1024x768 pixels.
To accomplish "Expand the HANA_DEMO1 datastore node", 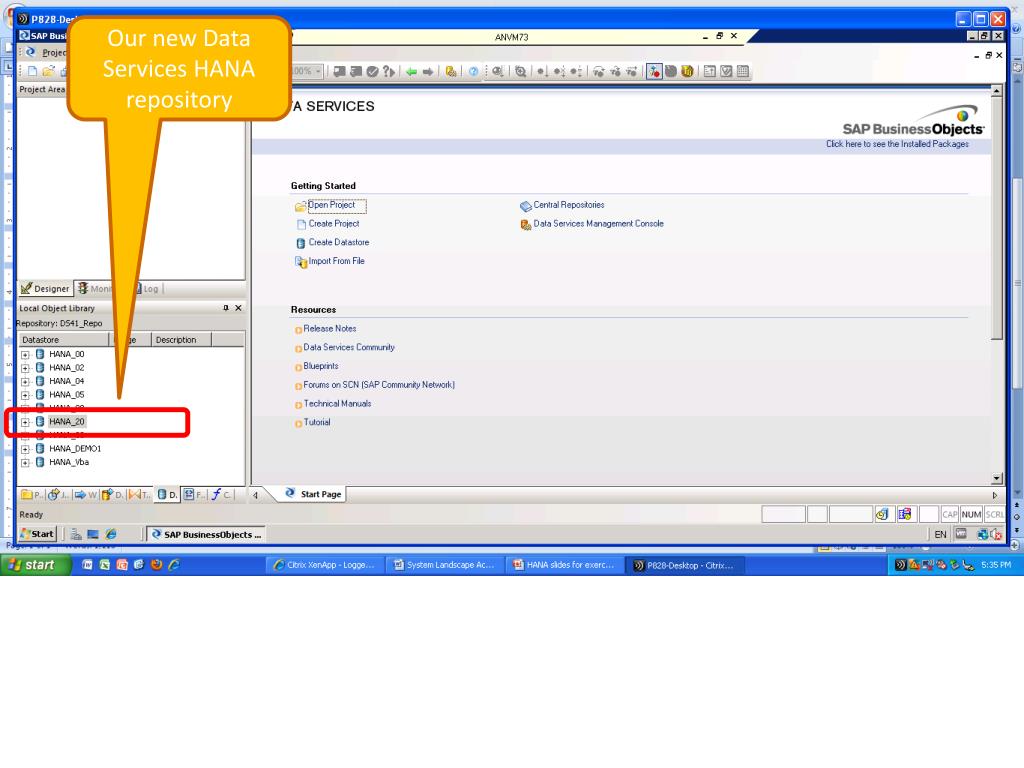I will point(25,449).
